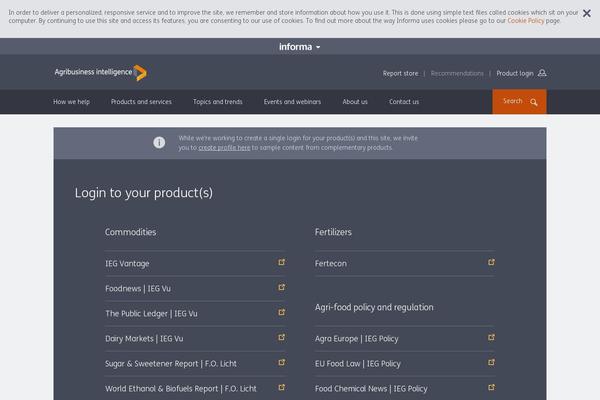Viewport: 600px width, 400px height.
Task: Open the How we help menu
Action: (x=71, y=102)
